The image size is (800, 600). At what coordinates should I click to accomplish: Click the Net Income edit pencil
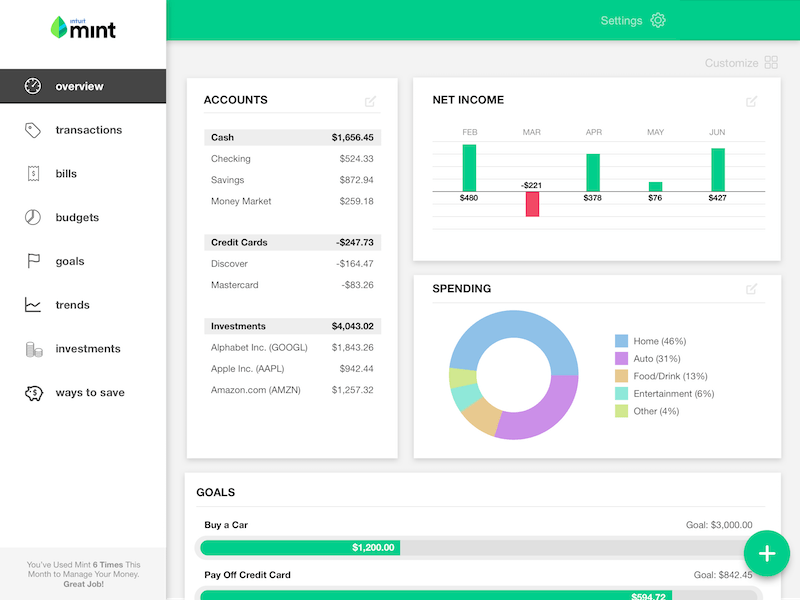coord(752,101)
